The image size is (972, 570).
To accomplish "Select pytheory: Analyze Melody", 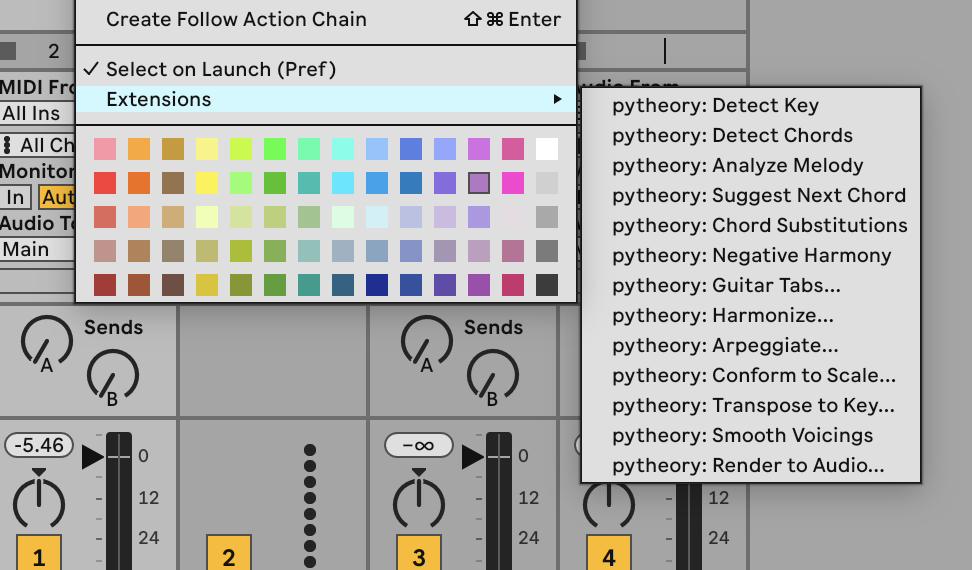I will [x=751, y=165].
